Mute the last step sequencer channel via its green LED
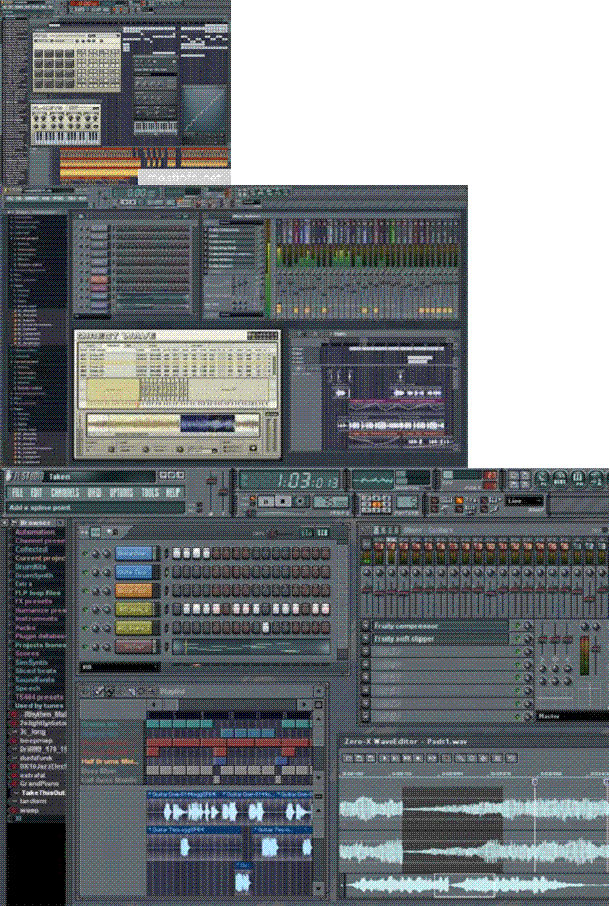The width and height of the screenshot is (609, 906). click(x=86, y=647)
